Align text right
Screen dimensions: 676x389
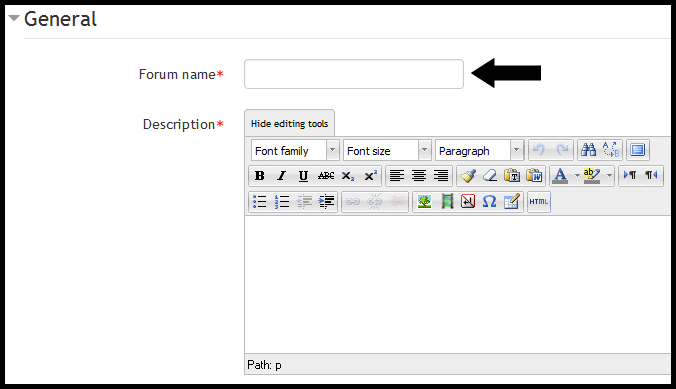coord(441,176)
